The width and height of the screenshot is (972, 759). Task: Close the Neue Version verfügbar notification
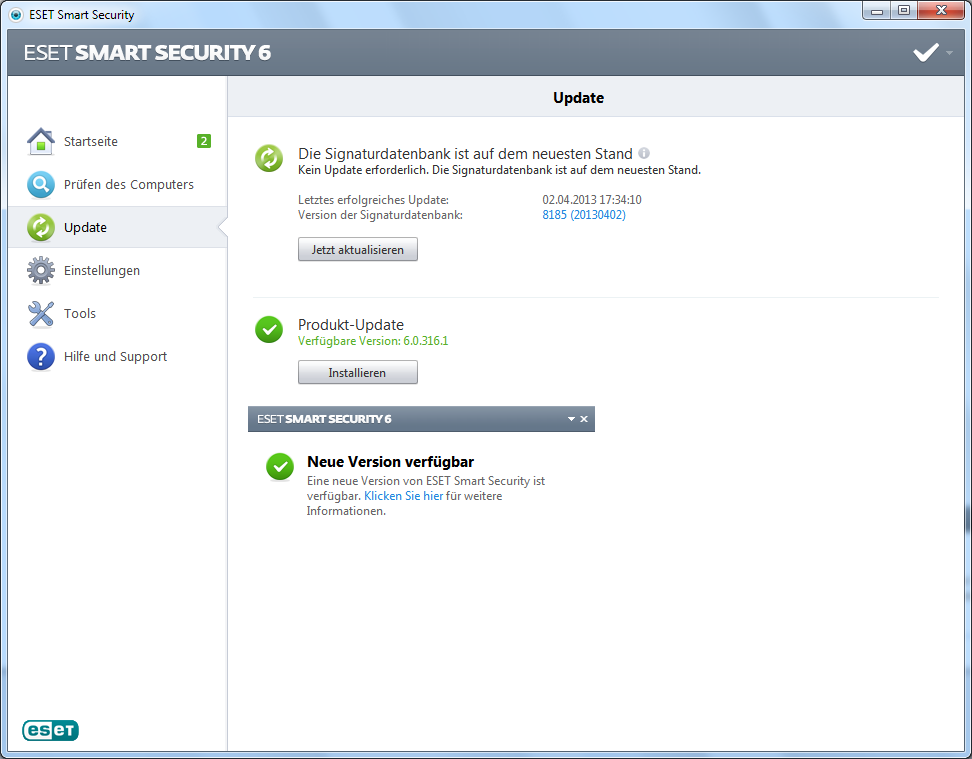[x=584, y=419]
